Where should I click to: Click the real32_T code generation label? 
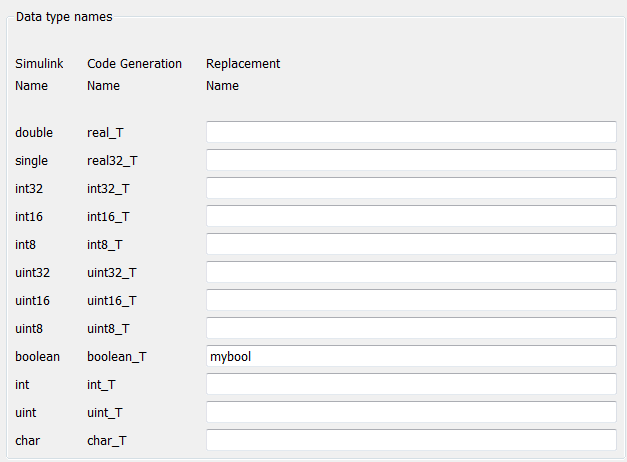click(x=111, y=160)
